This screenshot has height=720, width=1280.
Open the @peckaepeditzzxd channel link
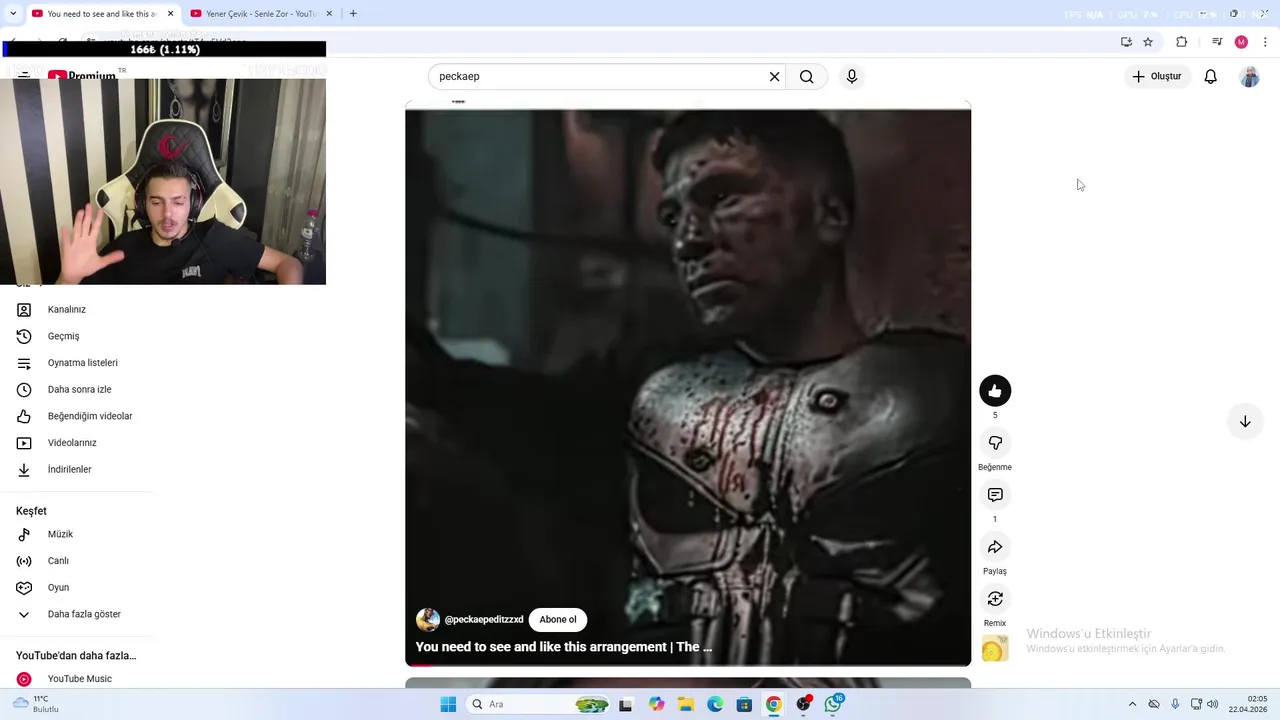[484, 620]
